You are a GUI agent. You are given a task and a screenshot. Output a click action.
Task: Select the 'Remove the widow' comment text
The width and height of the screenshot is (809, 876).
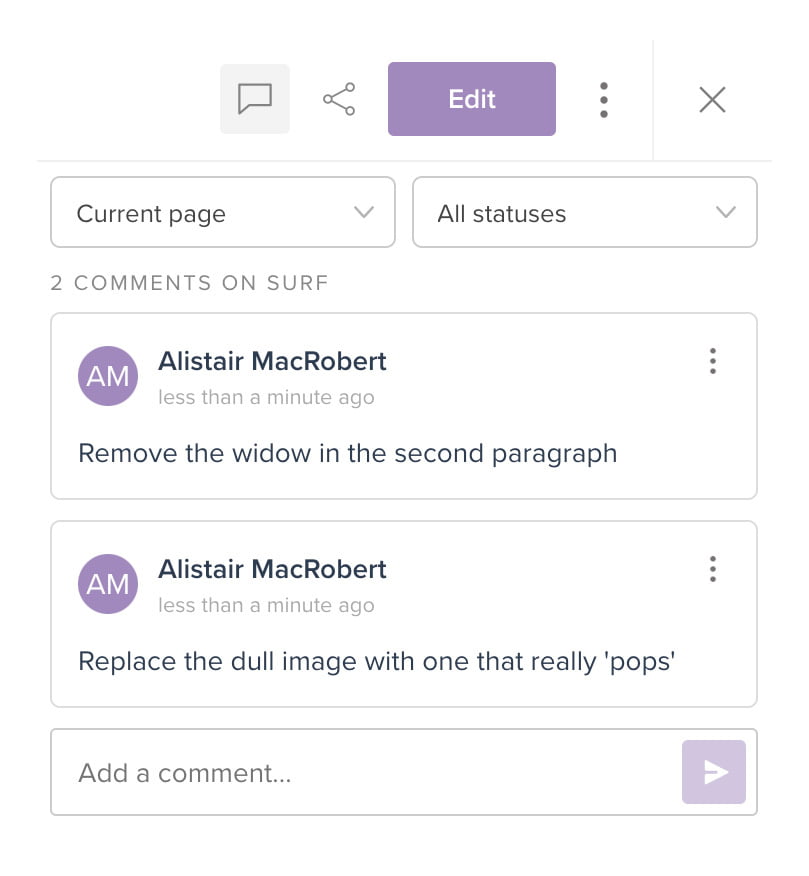[x=347, y=453]
